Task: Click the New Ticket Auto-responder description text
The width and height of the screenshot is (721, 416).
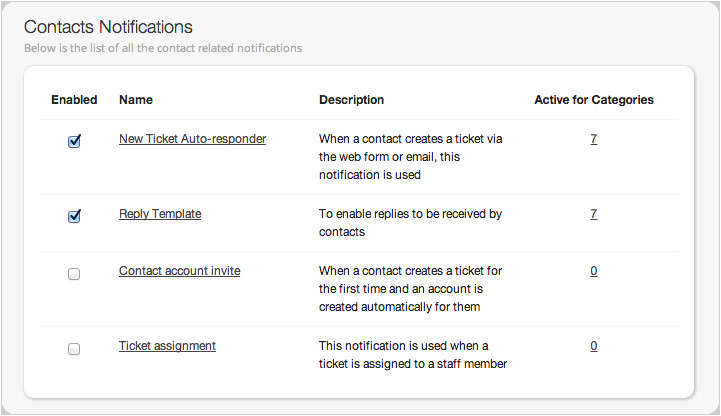Action: [x=410, y=157]
